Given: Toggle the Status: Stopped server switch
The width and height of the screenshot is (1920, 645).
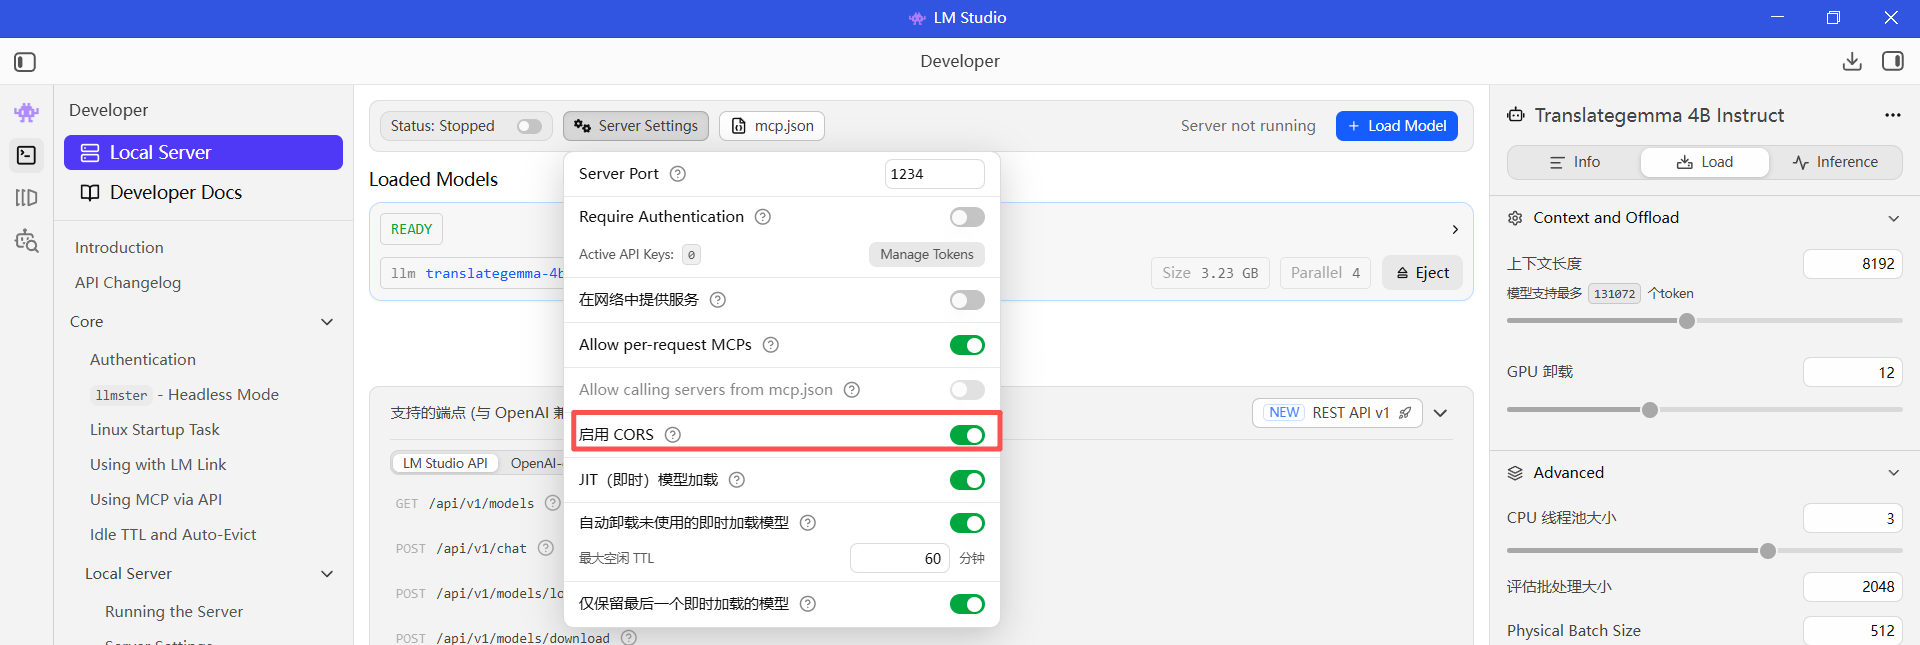Looking at the screenshot, I should coord(529,126).
